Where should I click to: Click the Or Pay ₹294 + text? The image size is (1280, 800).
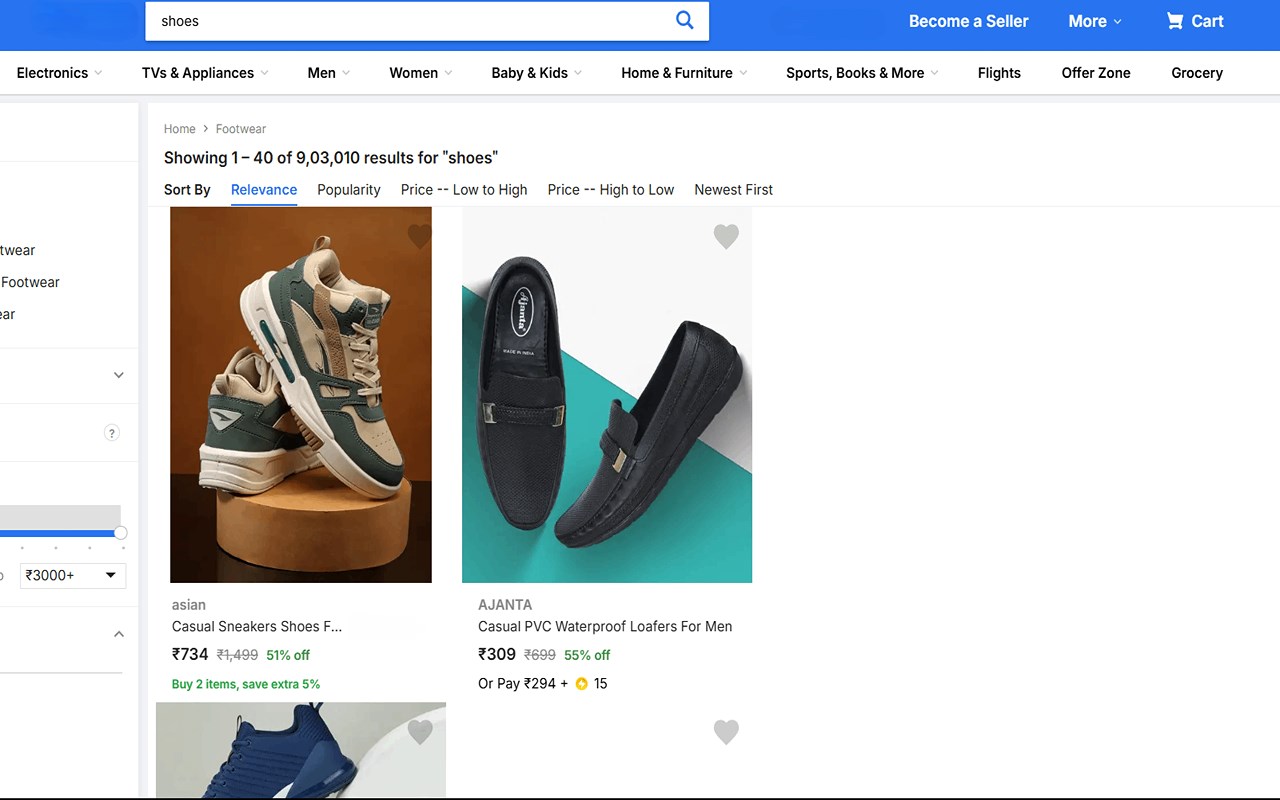pos(523,684)
